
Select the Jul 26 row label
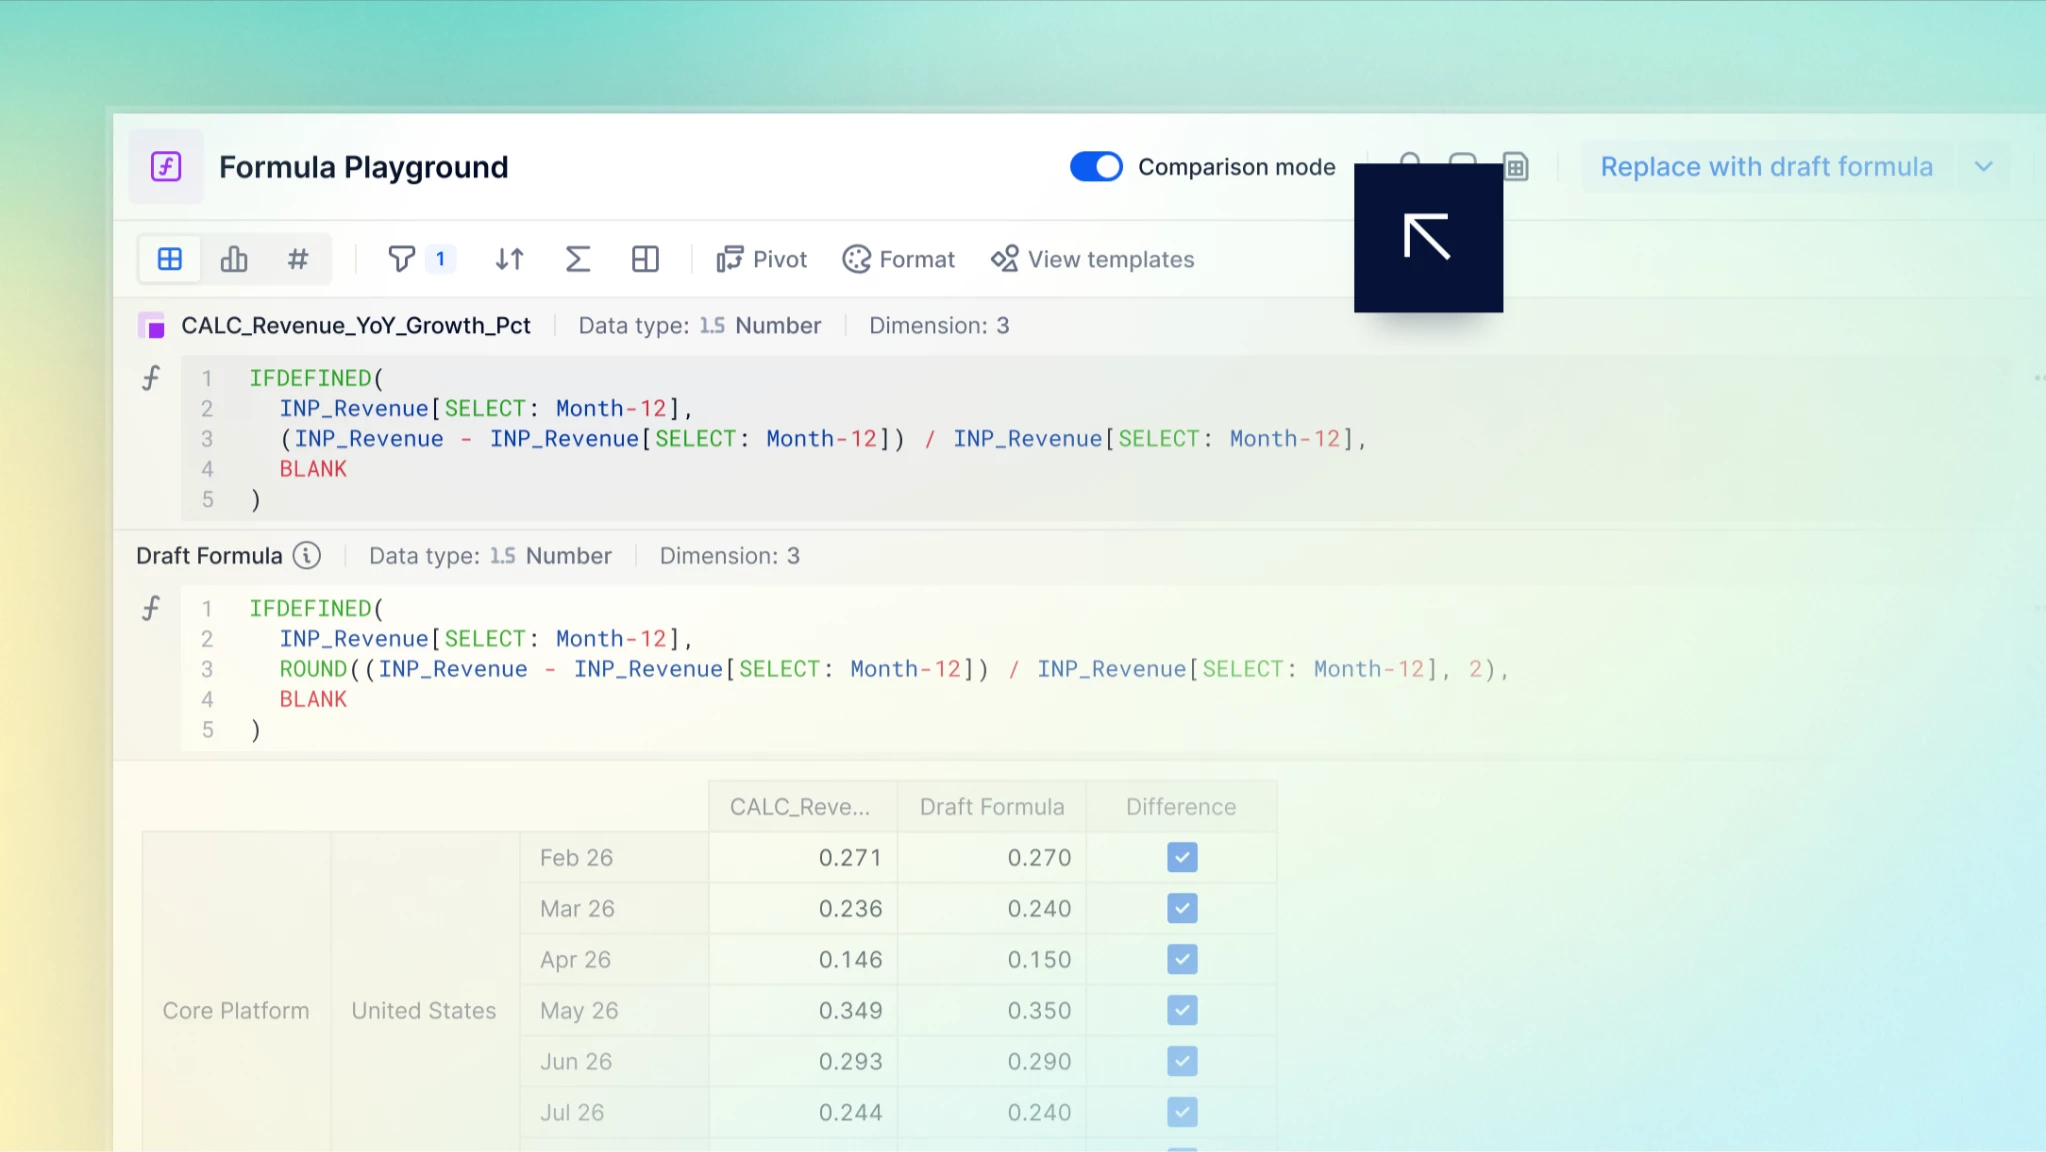pyautogui.click(x=614, y=1112)
